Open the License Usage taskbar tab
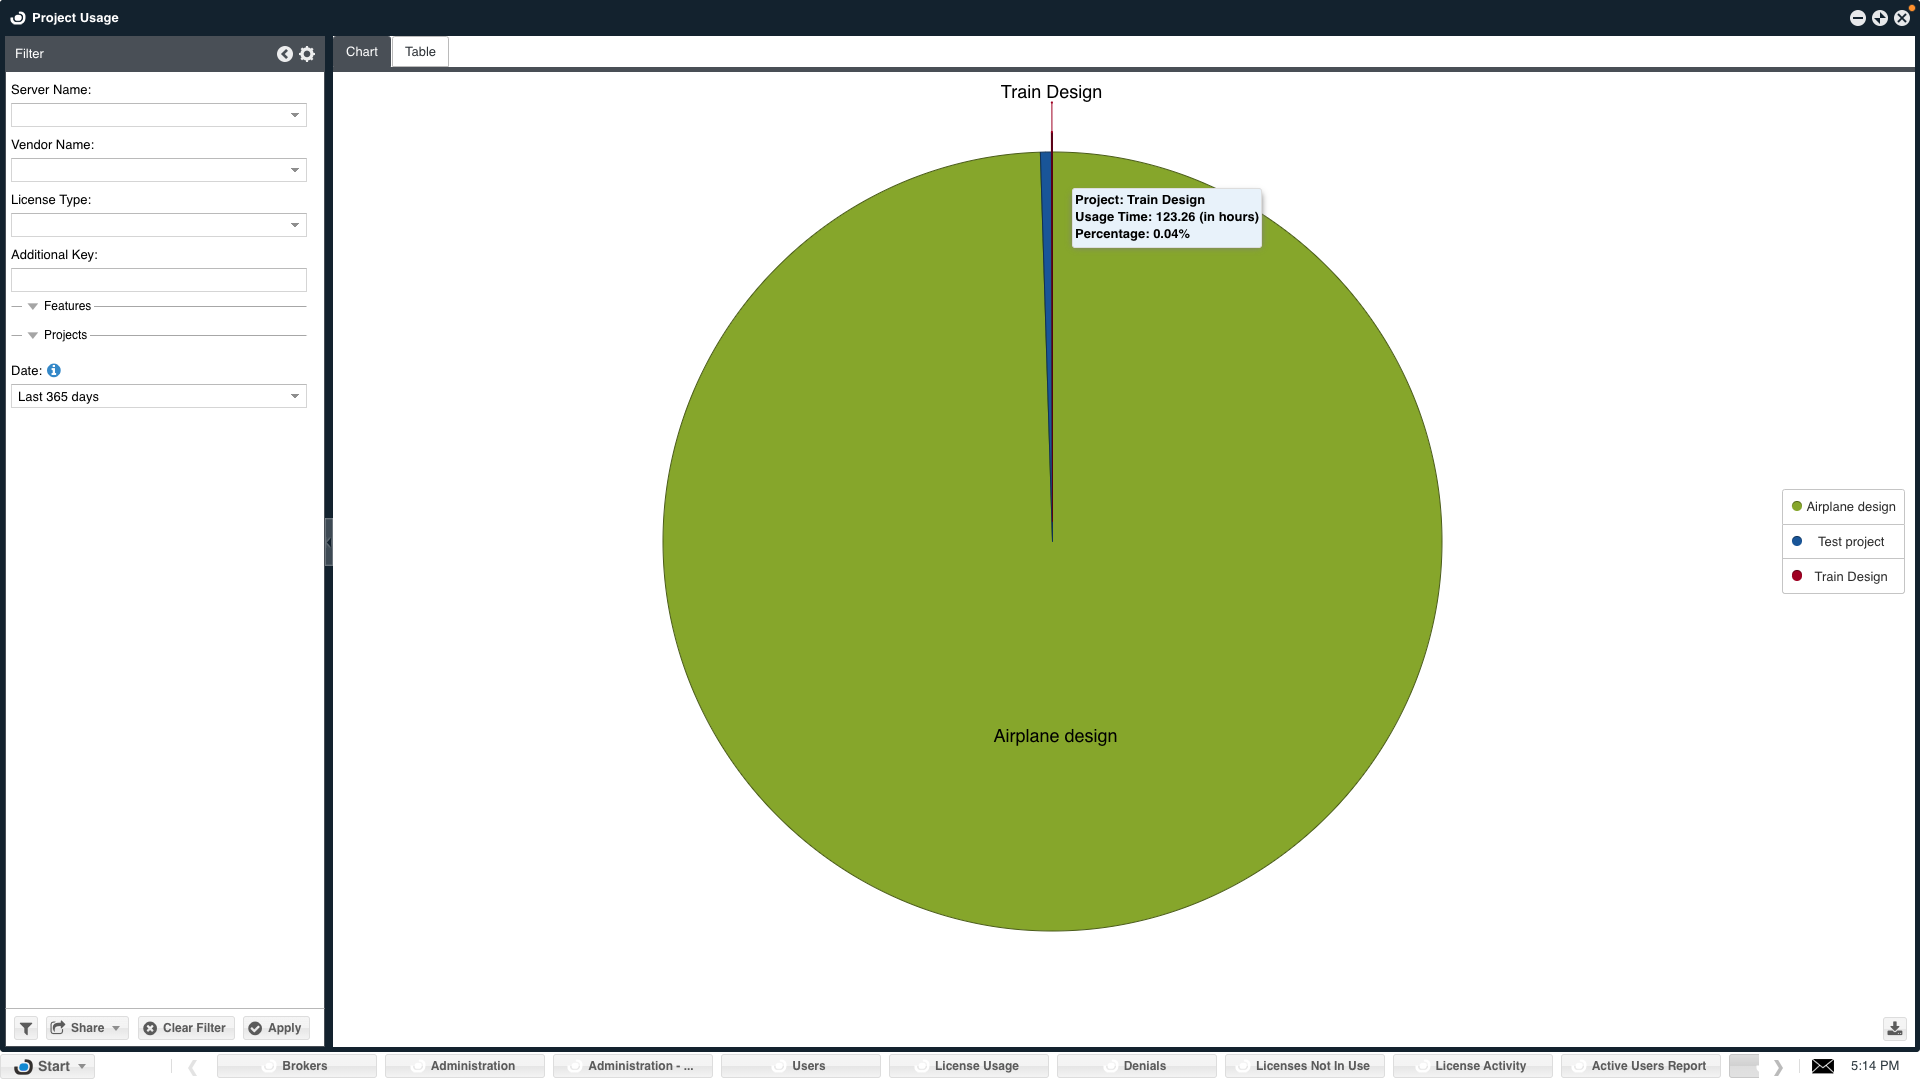This screenshot has height=1080, width=1920. (968, 1066)
